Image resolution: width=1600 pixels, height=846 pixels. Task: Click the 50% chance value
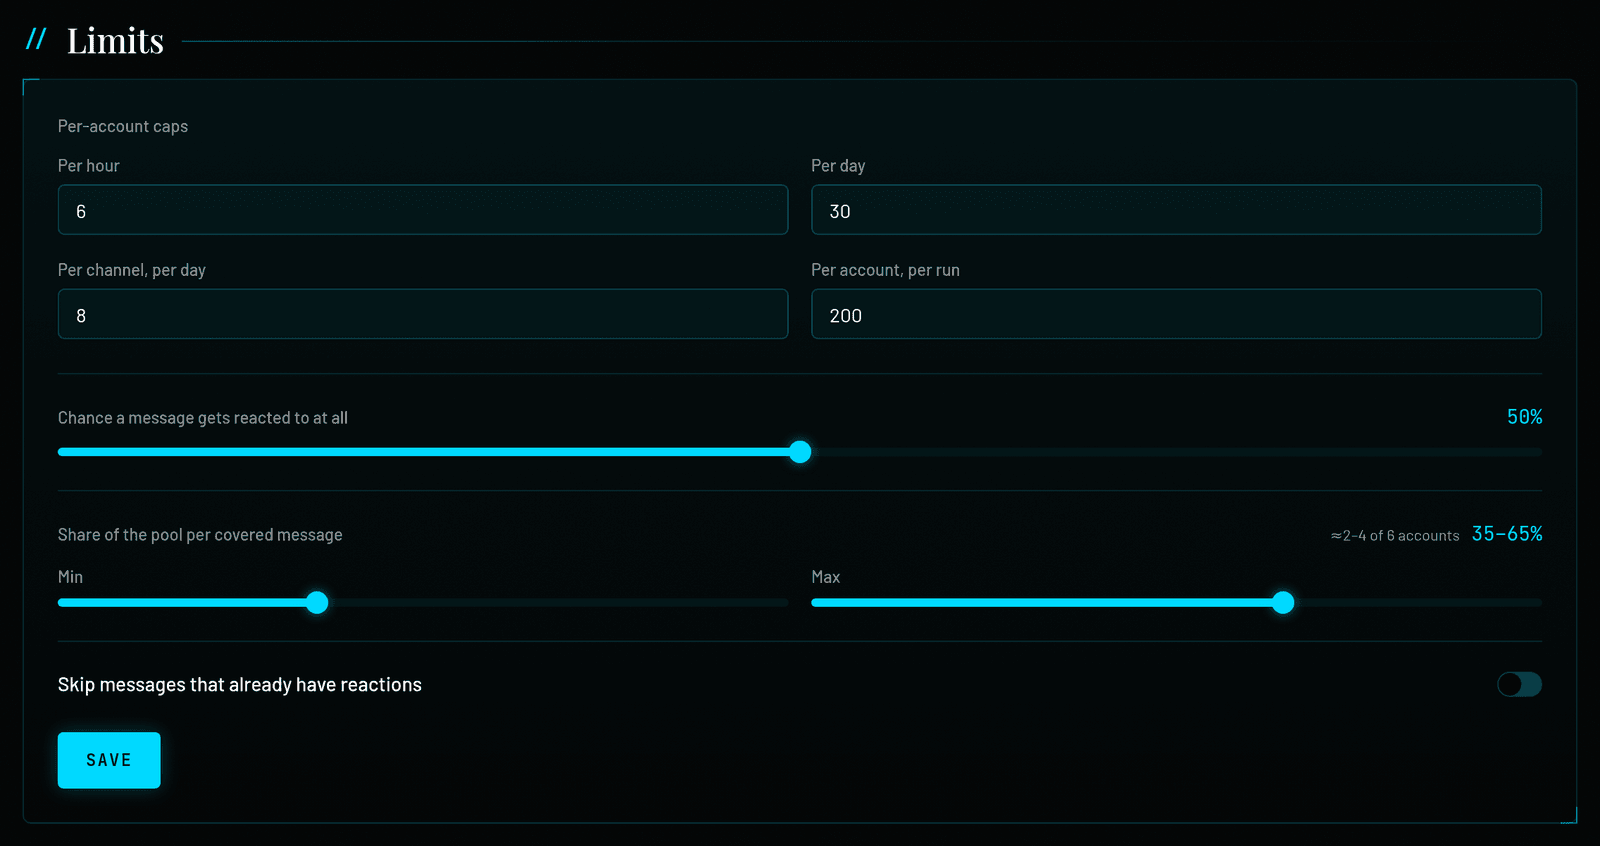click(x=1524, y=417)
